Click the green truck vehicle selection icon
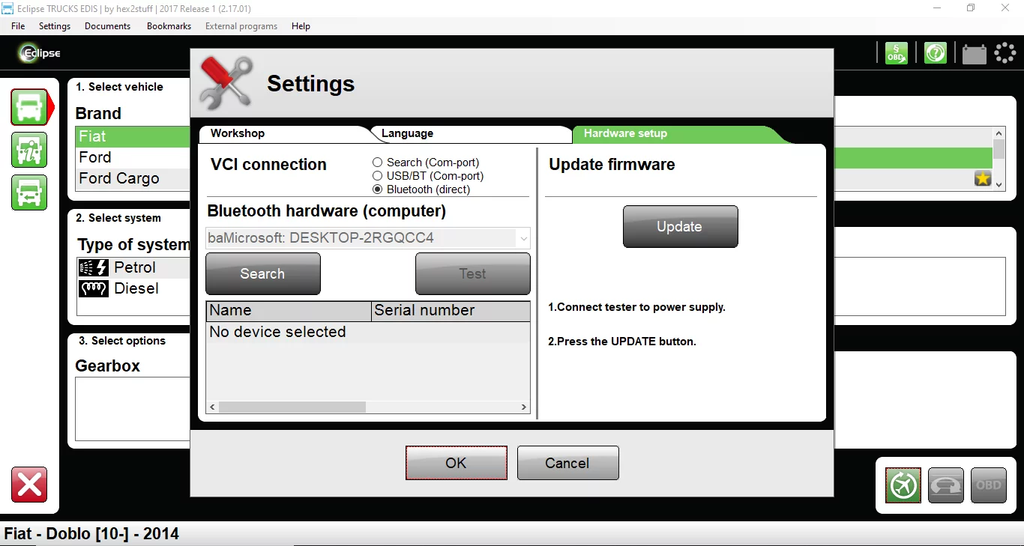This screenshot has width=1024, height=546. (29, 107)
